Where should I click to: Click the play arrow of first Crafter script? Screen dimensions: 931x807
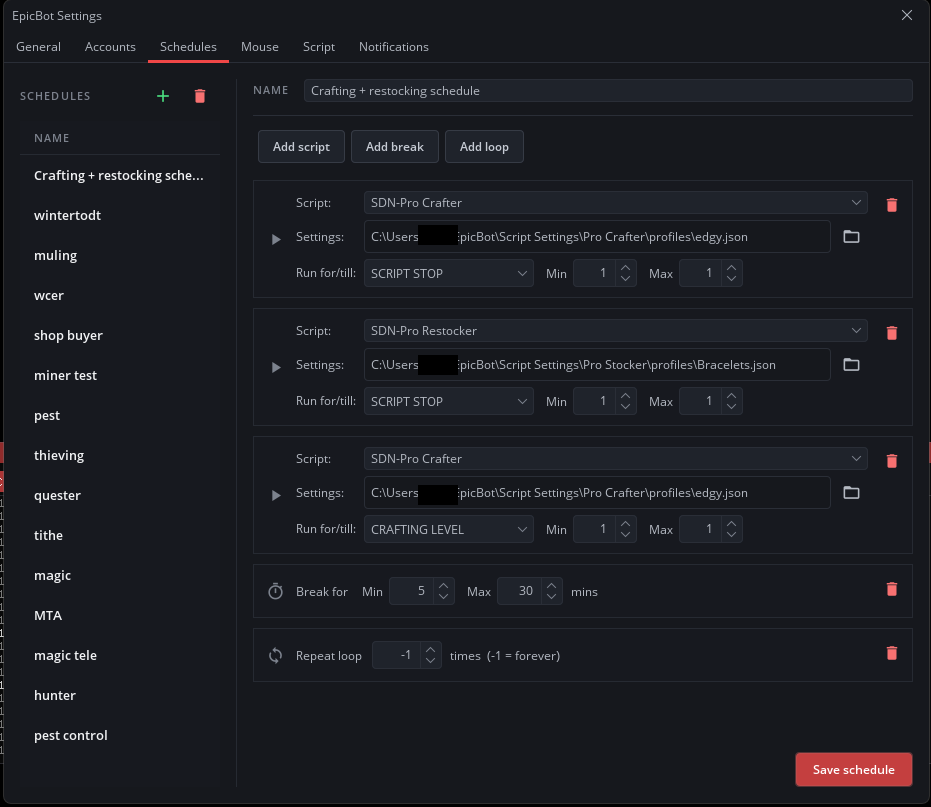pyautogui.click(x=276, y=239)
